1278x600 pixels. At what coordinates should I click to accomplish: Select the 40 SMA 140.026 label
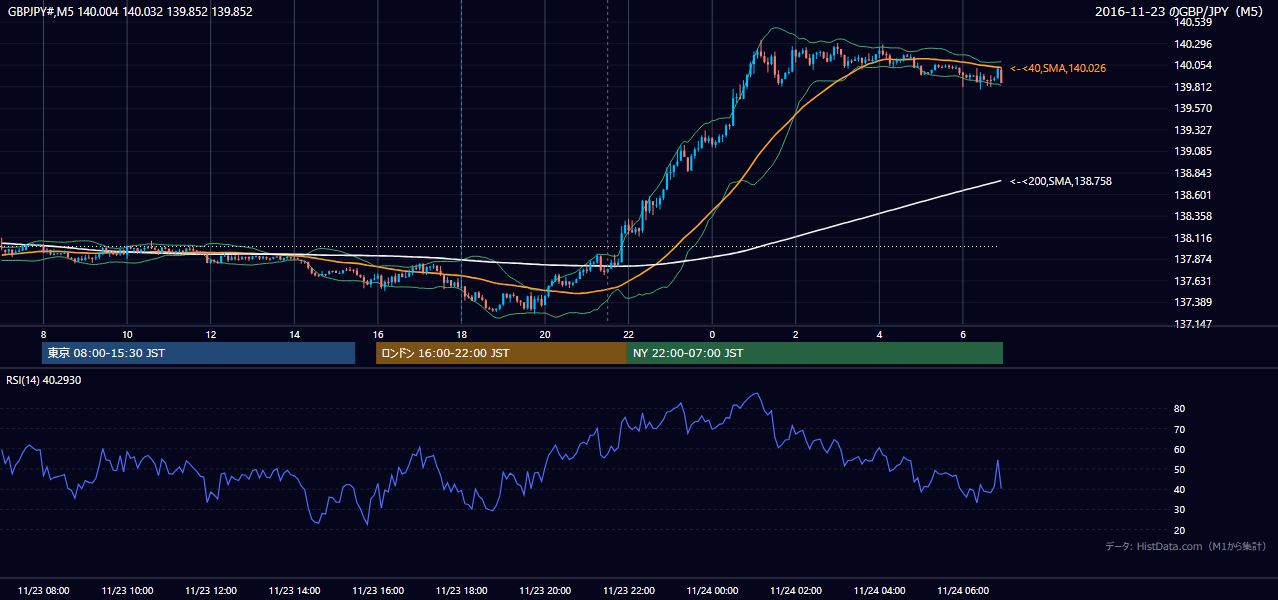[x=1058, y=68]
